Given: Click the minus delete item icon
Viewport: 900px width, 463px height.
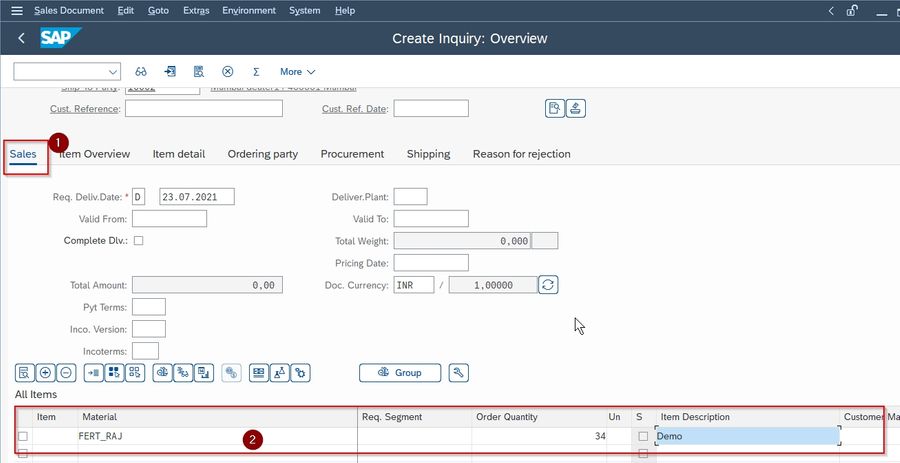Looking at the screenshot, I should coord(66,373).
